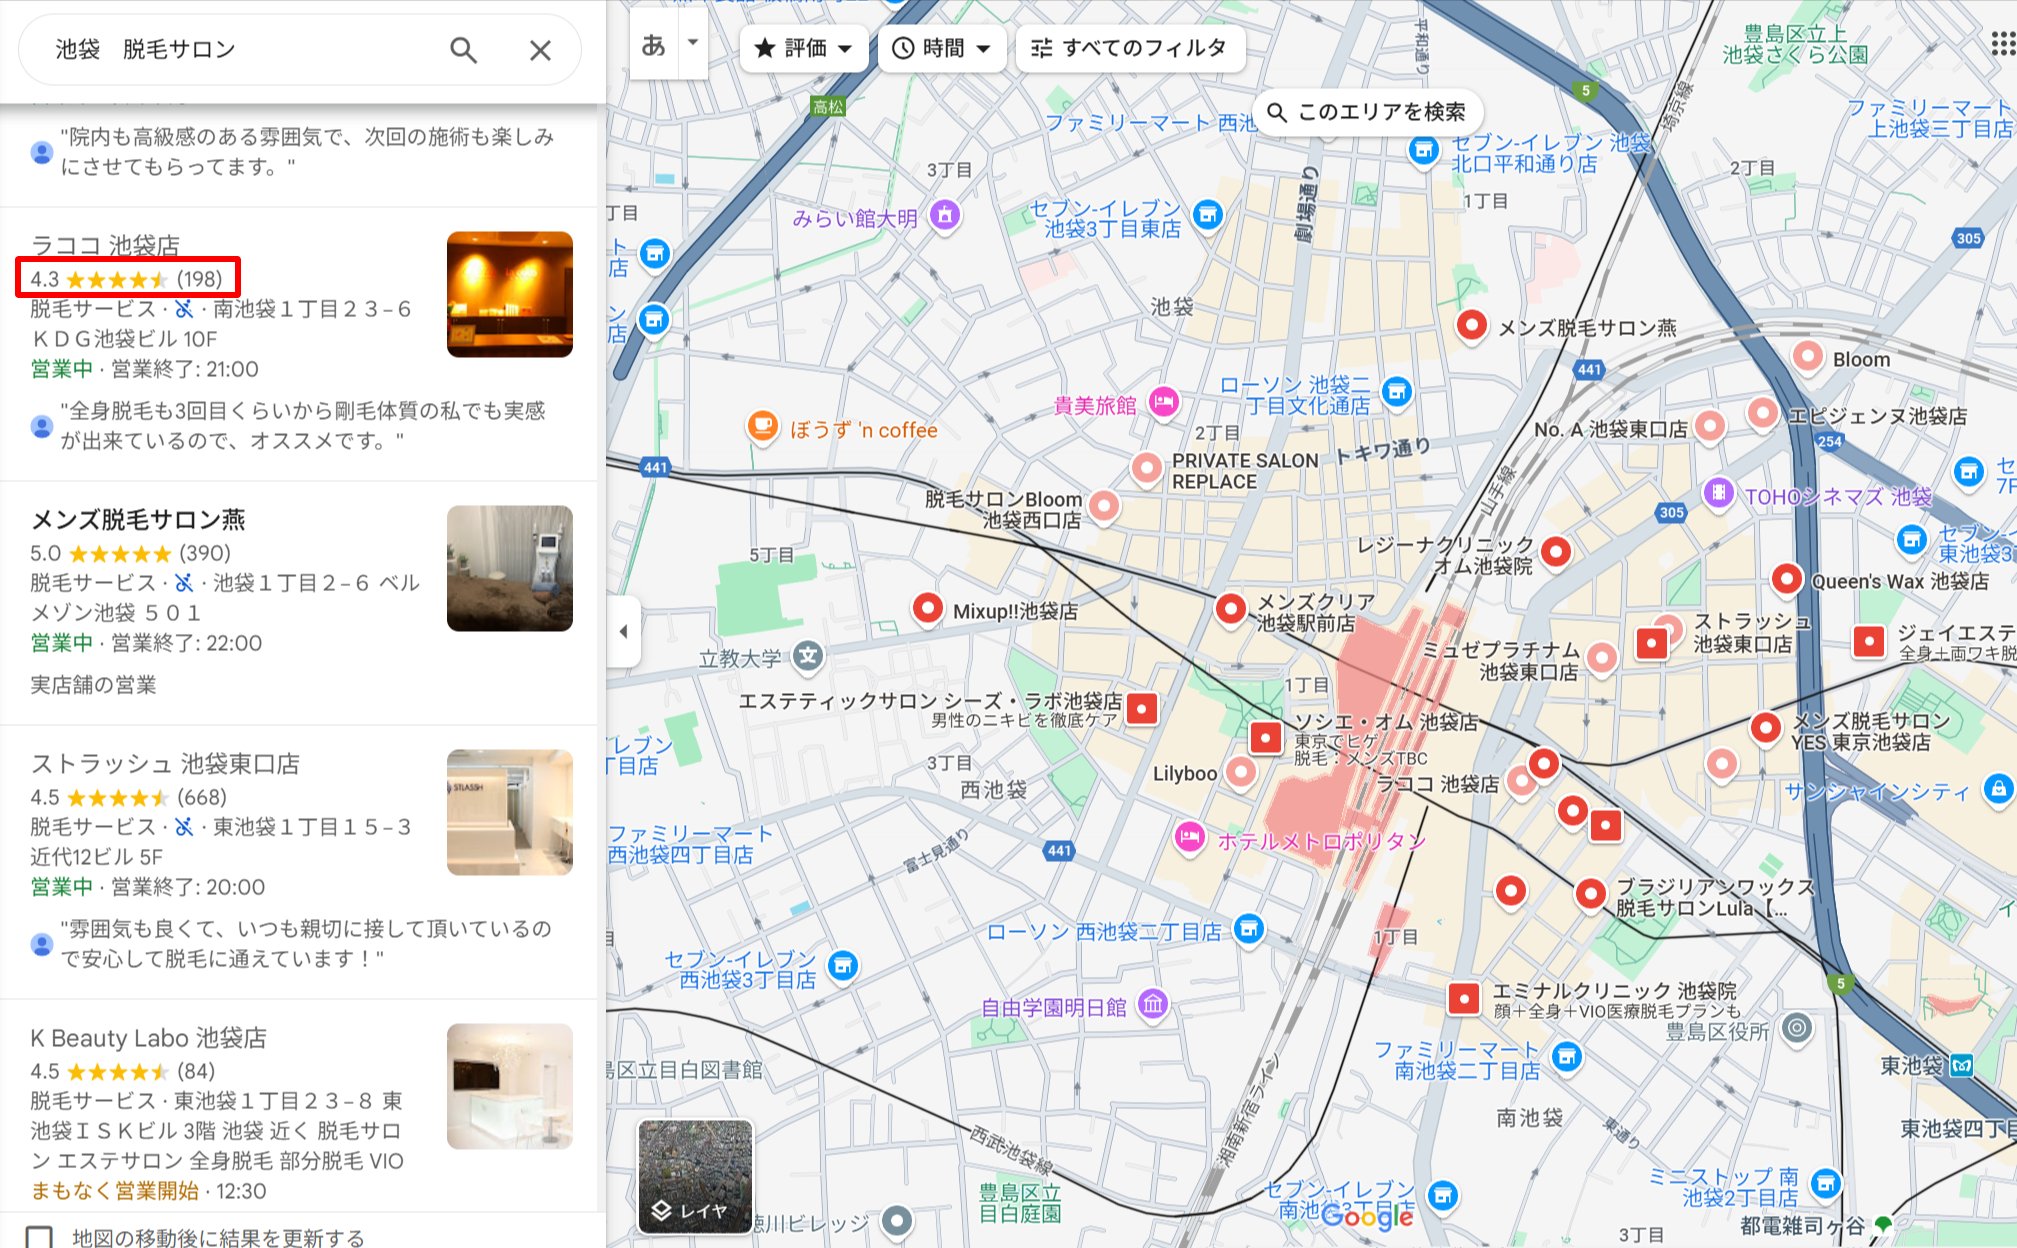Click the あ language input button
The height and width of the screenshot is (1248, 2017).
click(x=654, y=45)
